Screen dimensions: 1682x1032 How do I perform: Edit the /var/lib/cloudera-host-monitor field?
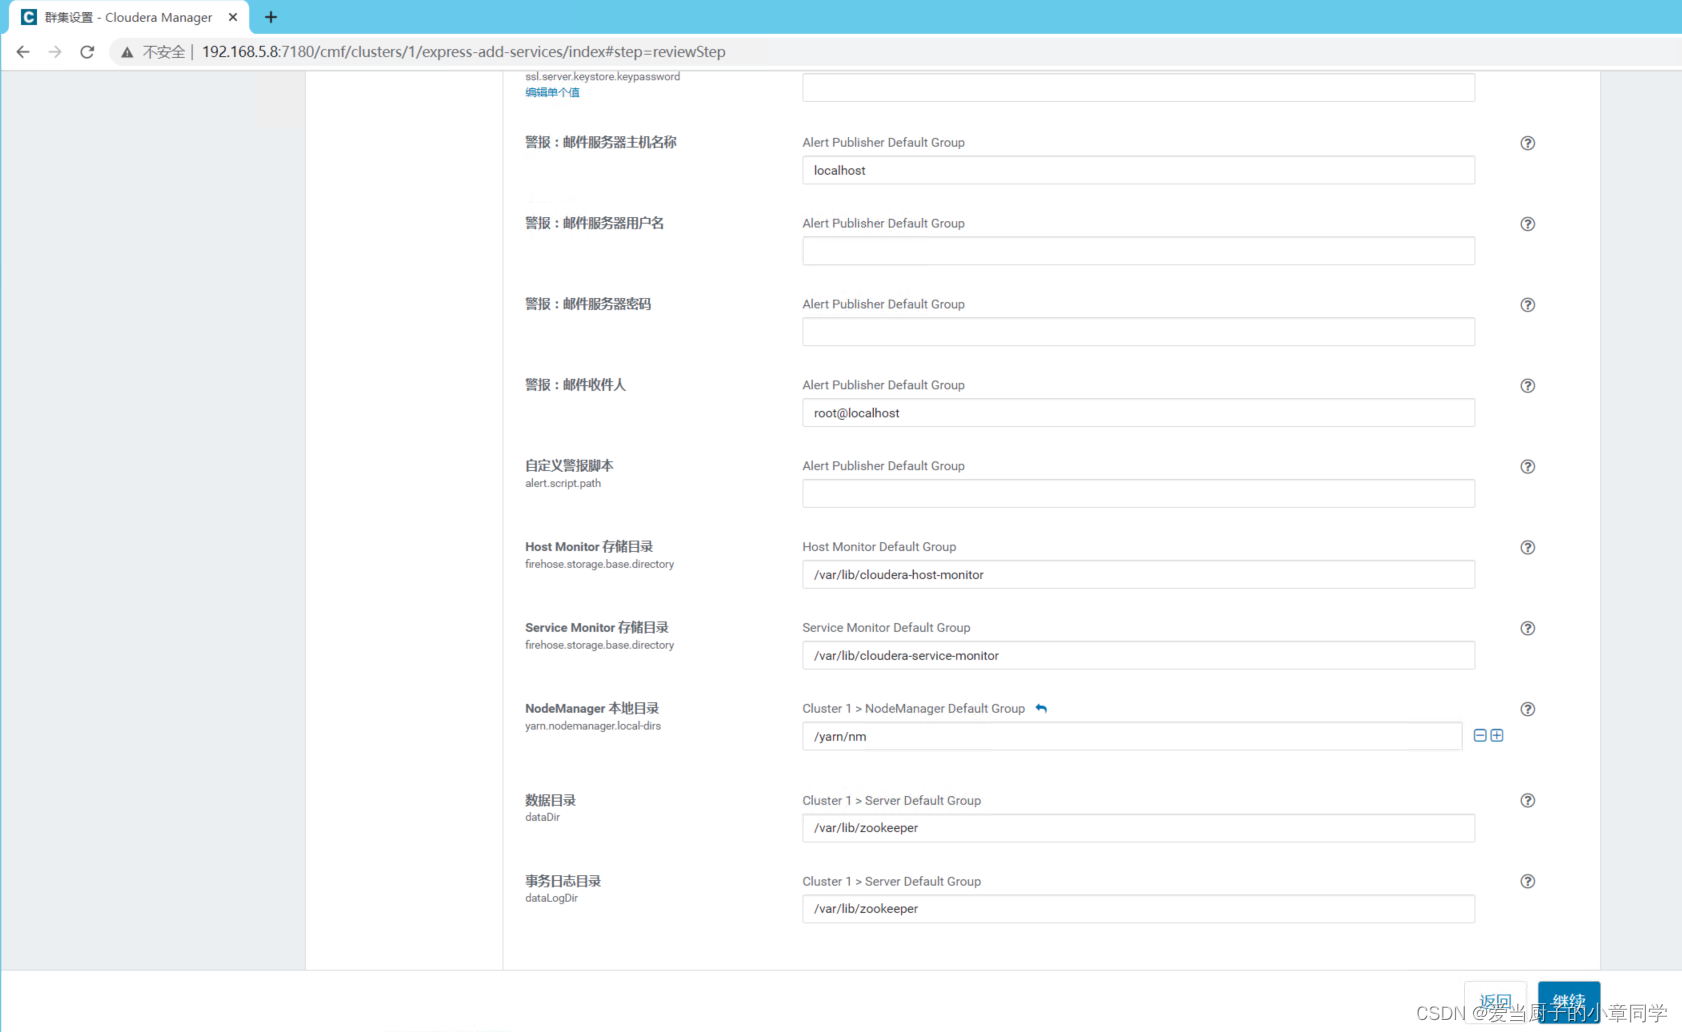pyautogui.click(x=1138, y=575)
